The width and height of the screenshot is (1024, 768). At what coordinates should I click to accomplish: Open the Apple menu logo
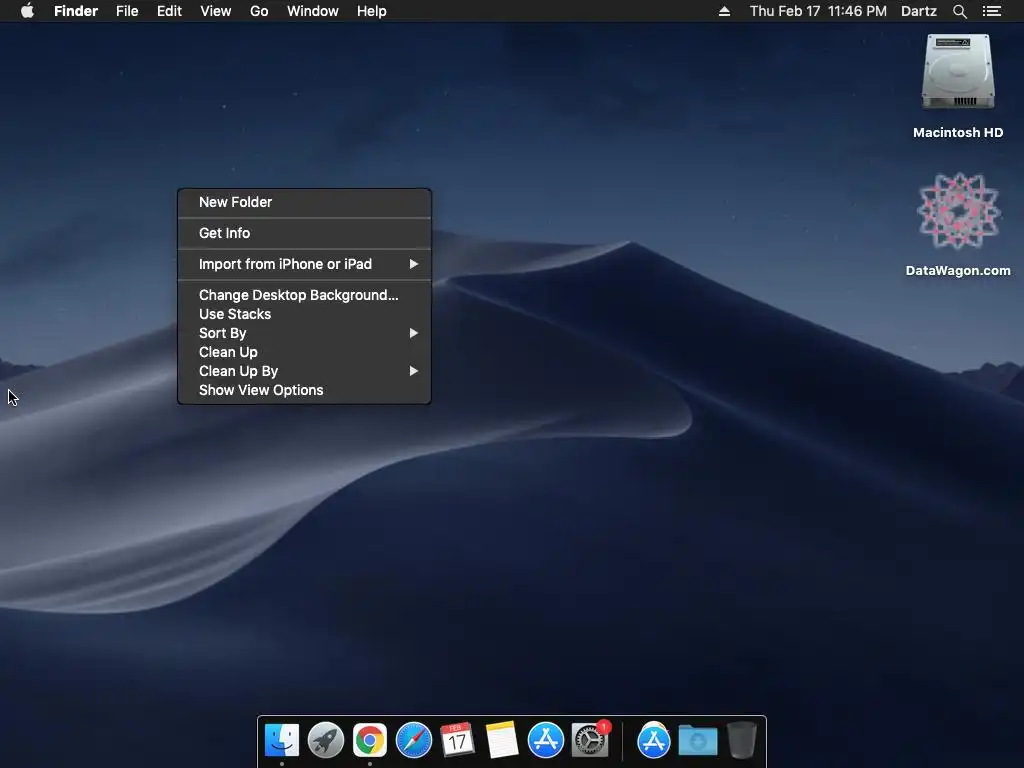pyautogui.click(x=27, y=10)
